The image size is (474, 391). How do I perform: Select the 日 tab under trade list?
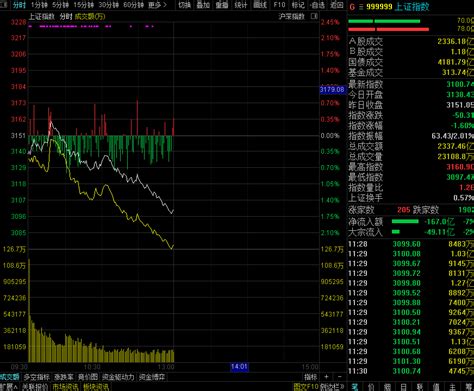tap(403, 387)
